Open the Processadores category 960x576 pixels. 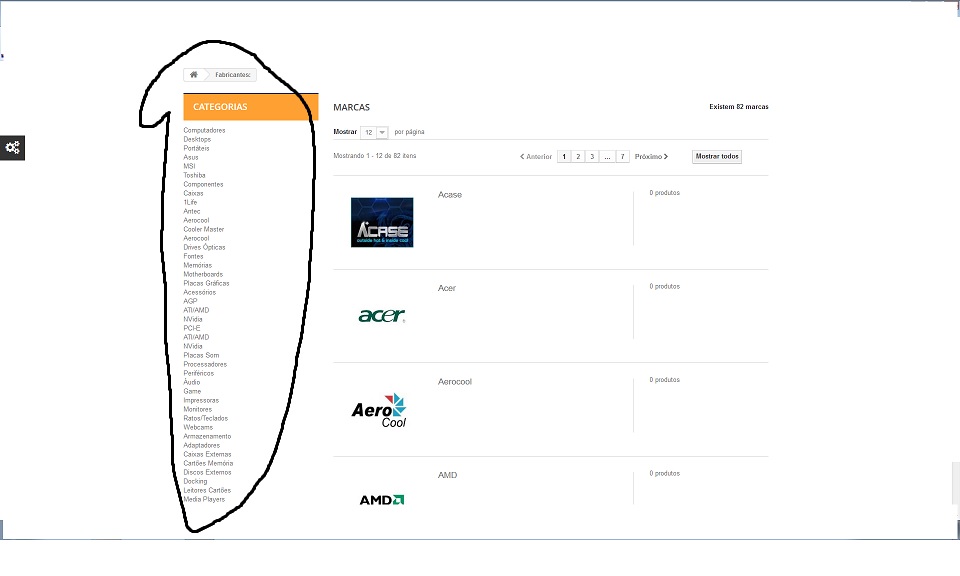205,364
